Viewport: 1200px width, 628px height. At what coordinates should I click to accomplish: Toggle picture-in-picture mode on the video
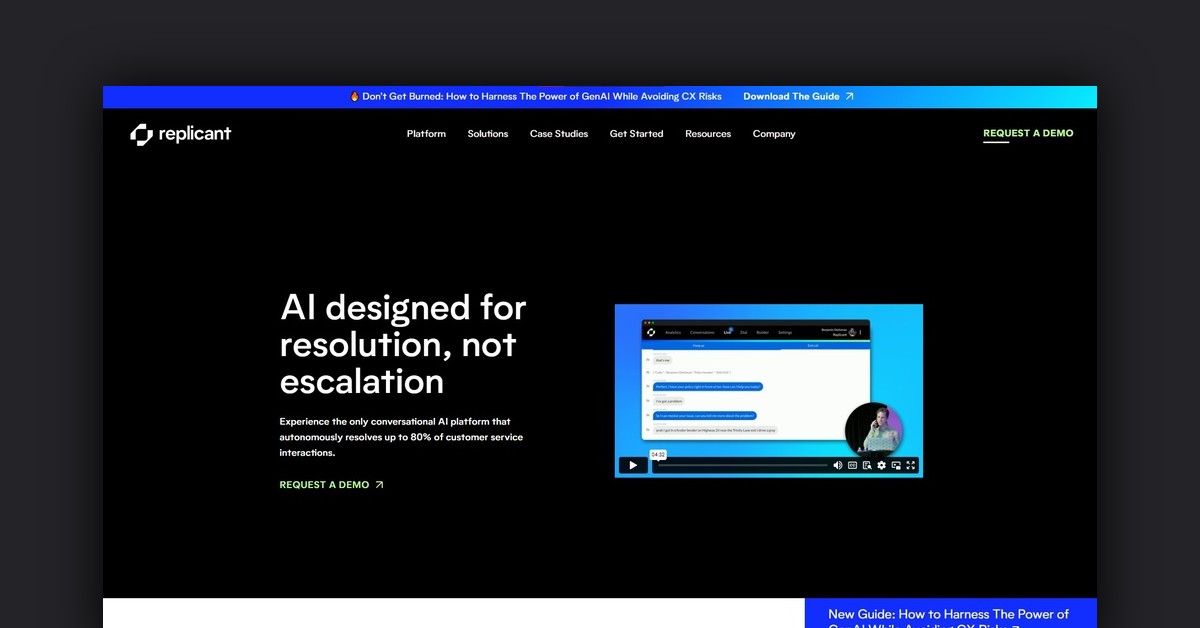pos(896,465)
